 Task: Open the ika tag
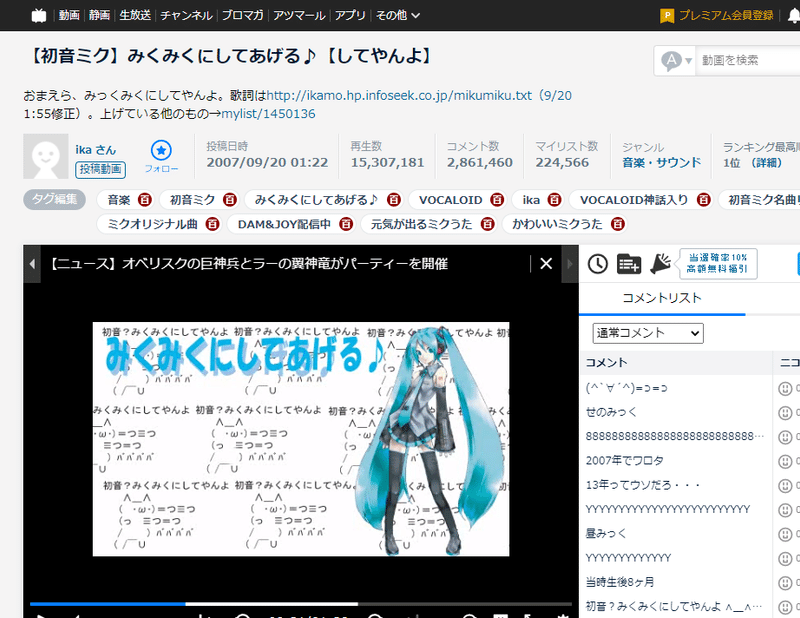[531, 200]
